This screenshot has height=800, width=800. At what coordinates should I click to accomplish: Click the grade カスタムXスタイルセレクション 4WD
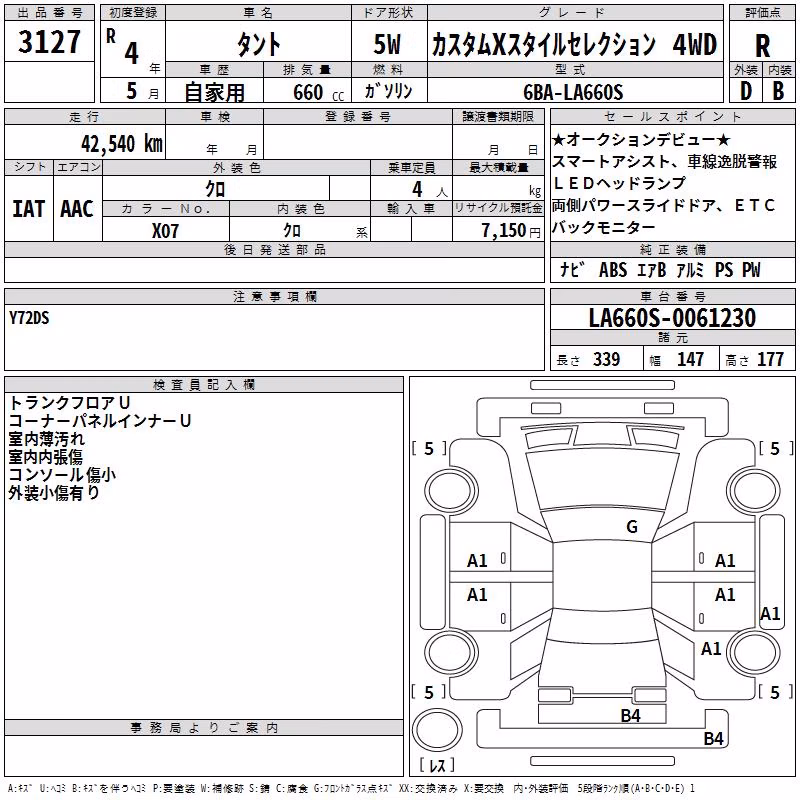tap(574, 44)
